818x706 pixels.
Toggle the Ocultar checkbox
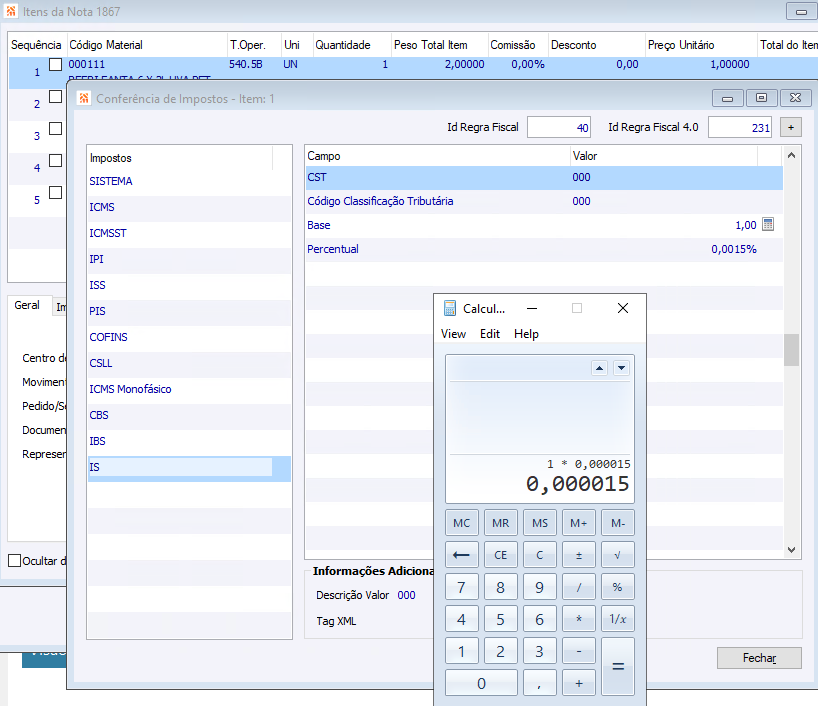(x=15, y=561)
